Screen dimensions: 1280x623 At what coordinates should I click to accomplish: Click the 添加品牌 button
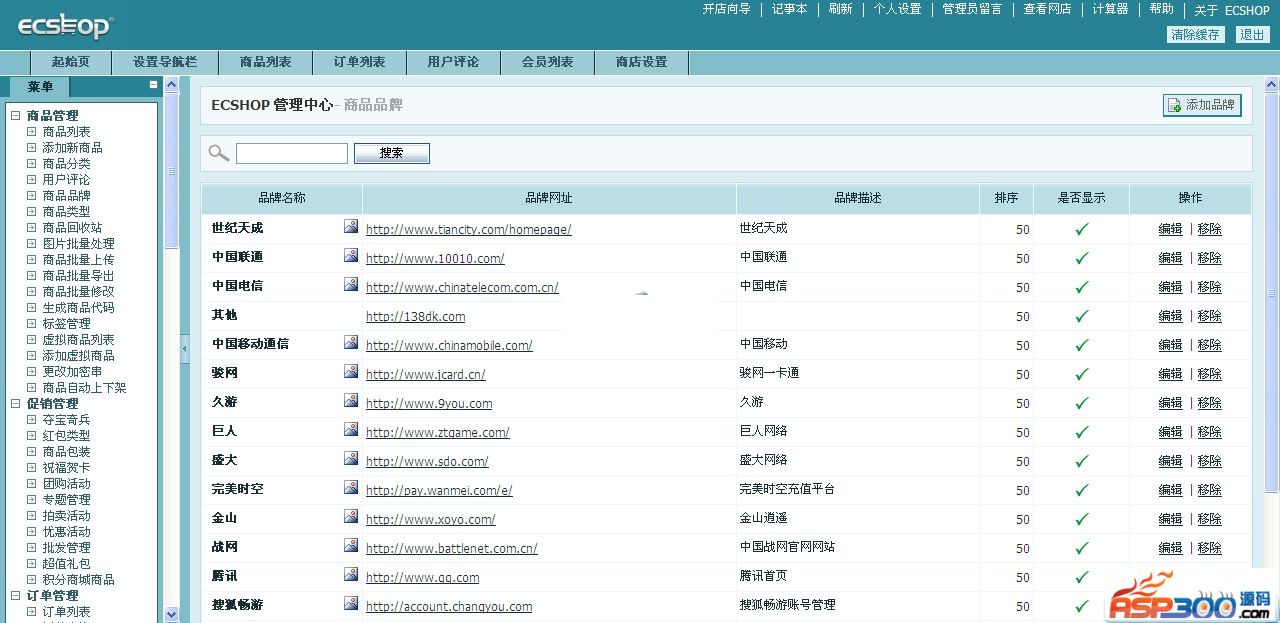pos(1201,105)
